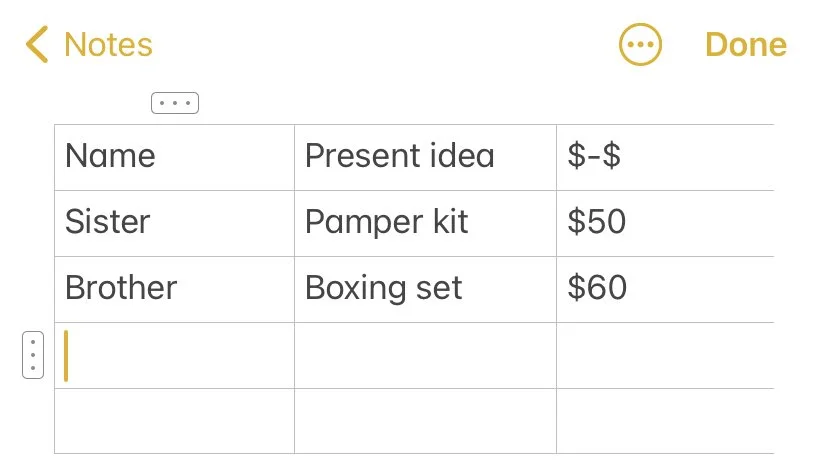The height and width of the screenshot is (470, 828).
Task: Click the empty name cell with the cursor
Action: coord(174,355)
